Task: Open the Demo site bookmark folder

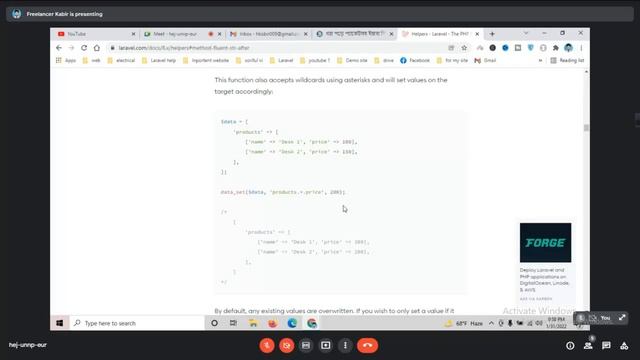Action: pos(352,60)
